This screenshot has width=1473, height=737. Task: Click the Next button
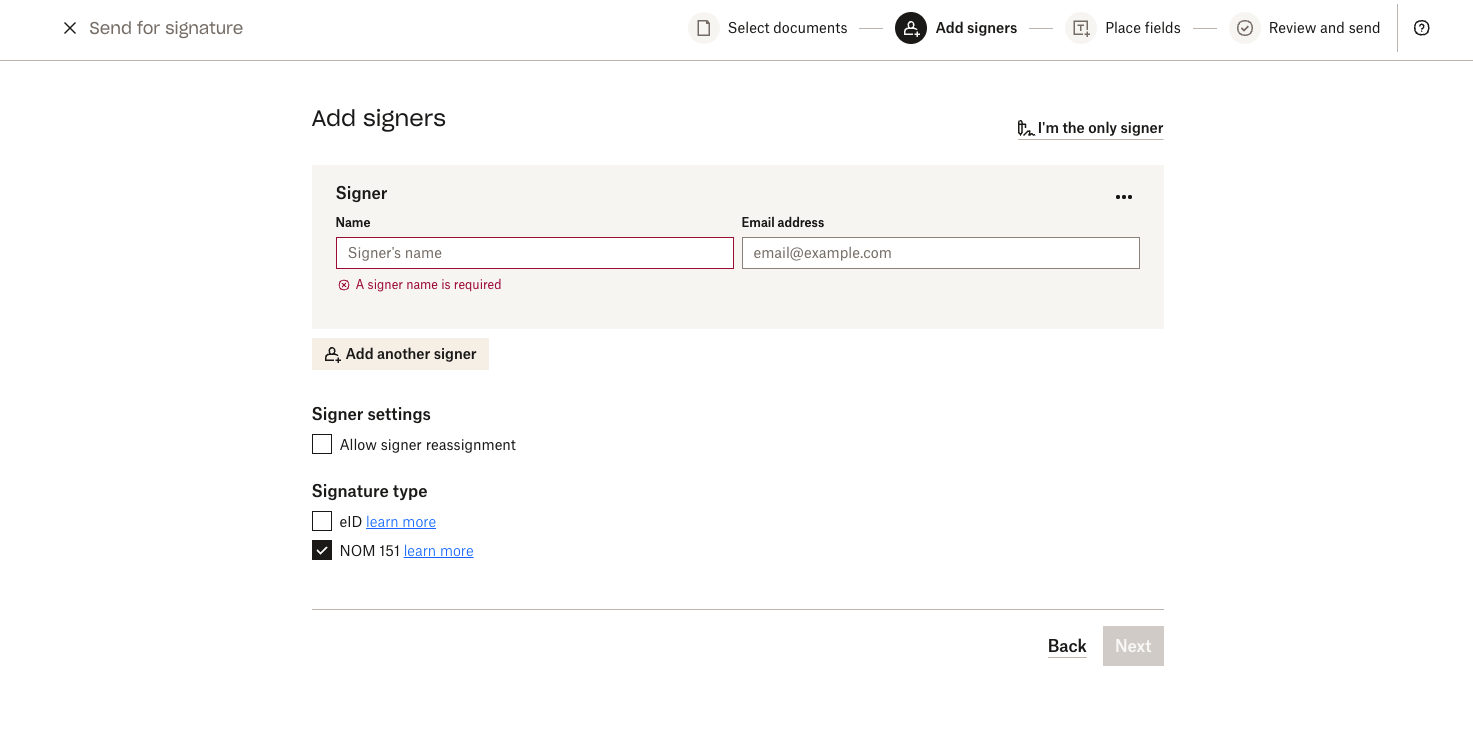(1132, 645)
